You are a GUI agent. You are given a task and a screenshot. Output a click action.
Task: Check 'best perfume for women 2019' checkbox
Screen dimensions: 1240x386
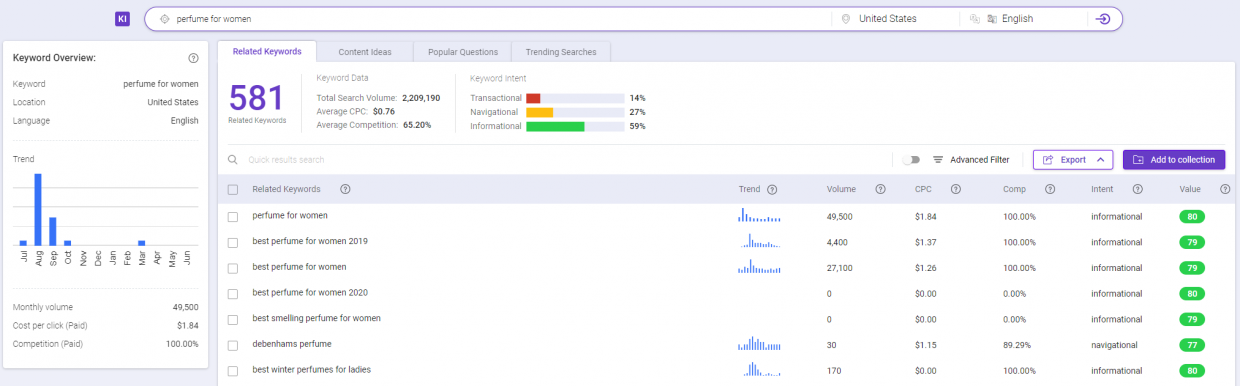(233, 242)
